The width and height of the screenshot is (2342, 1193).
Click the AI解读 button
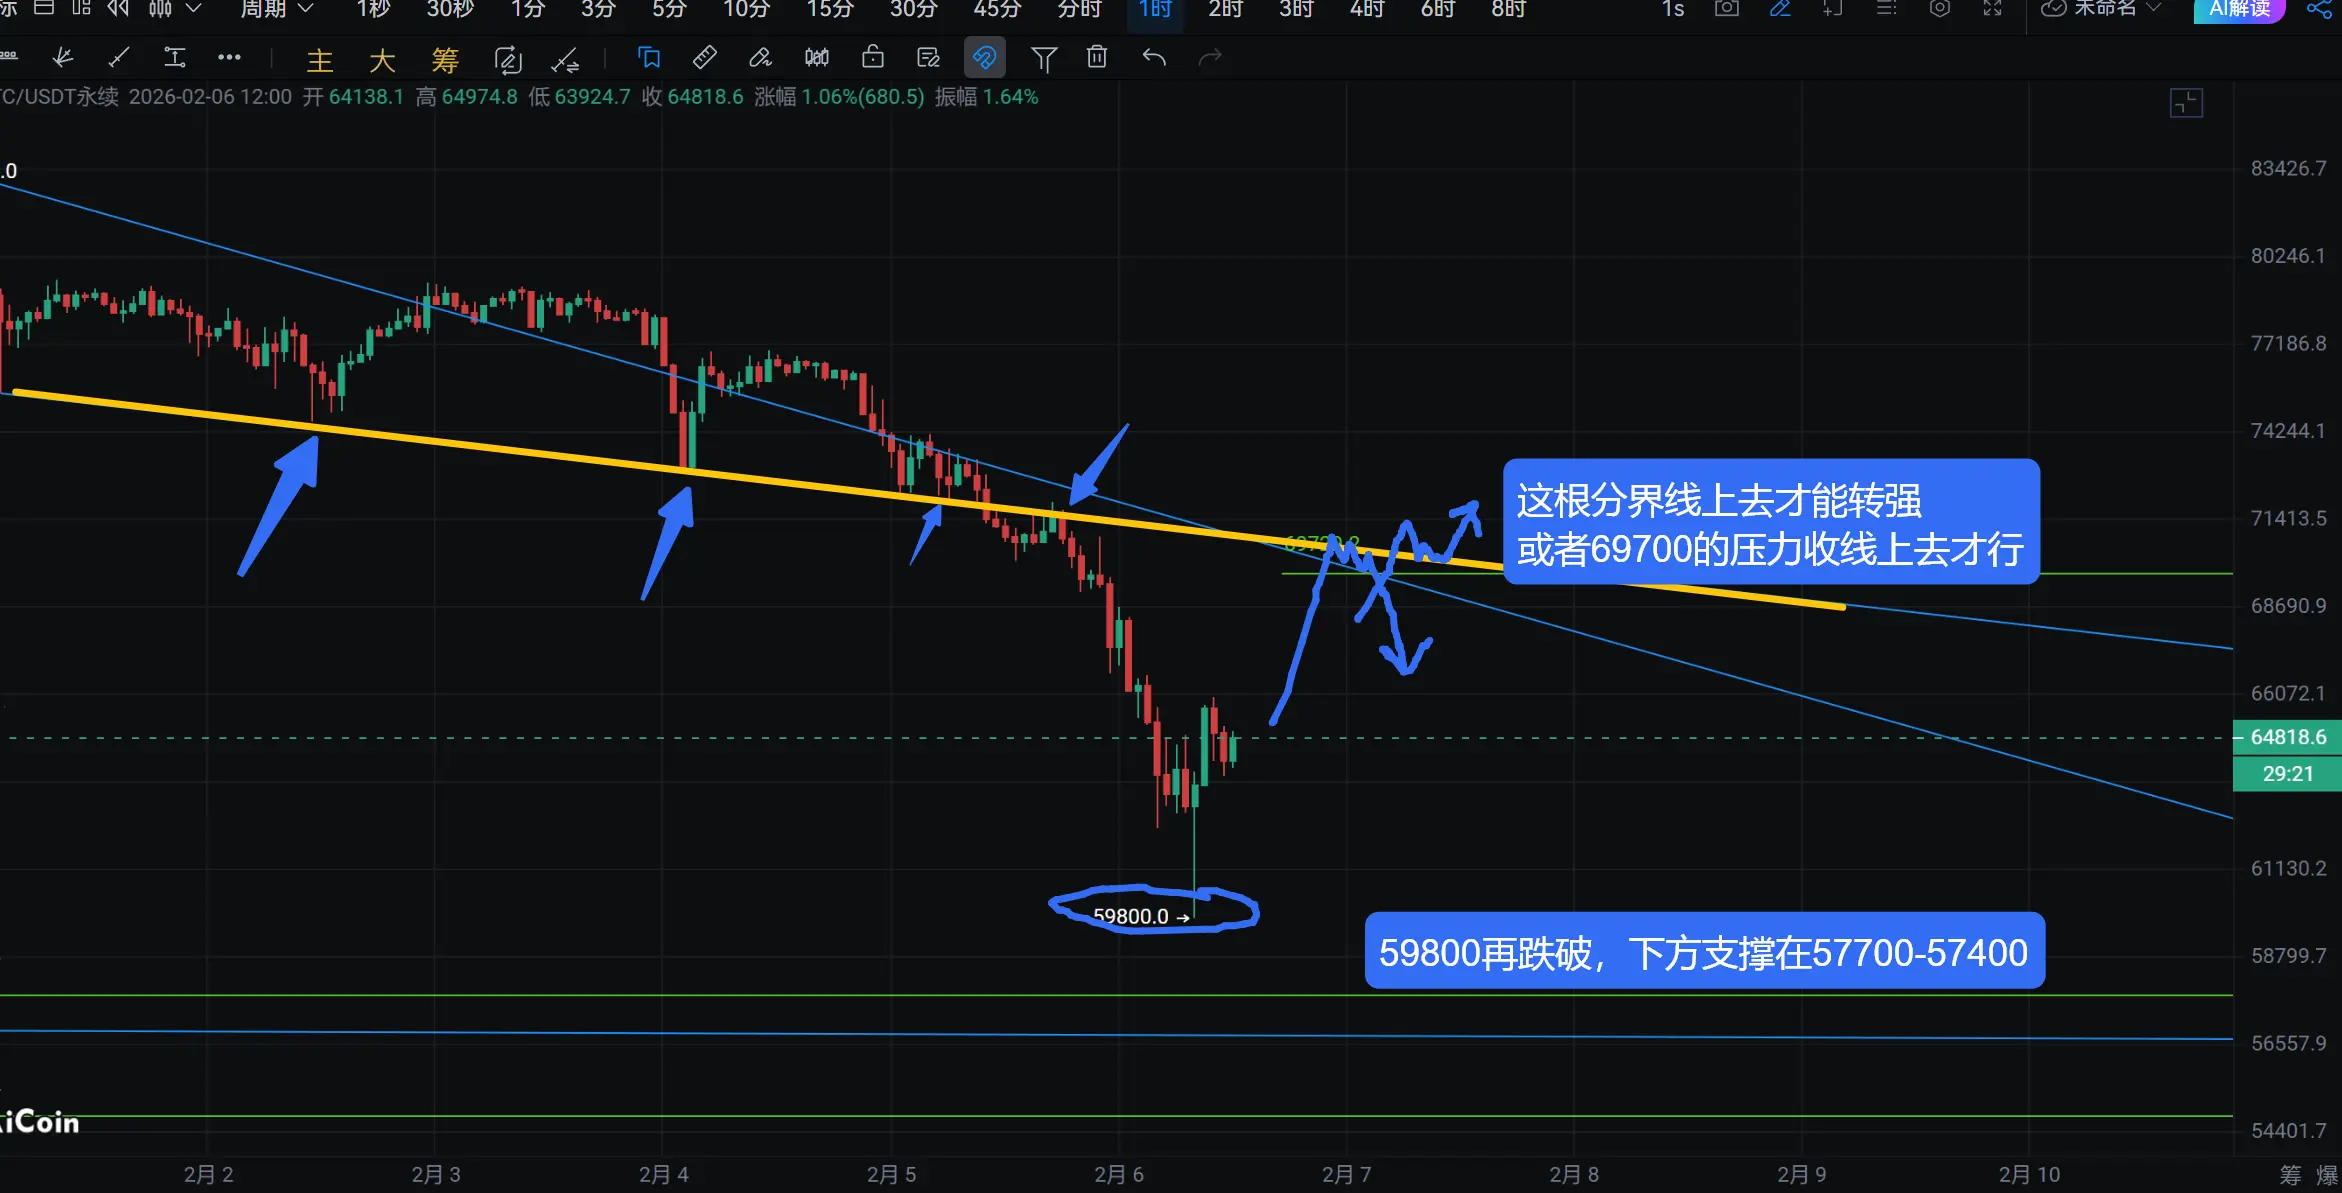pos(2238,9)
